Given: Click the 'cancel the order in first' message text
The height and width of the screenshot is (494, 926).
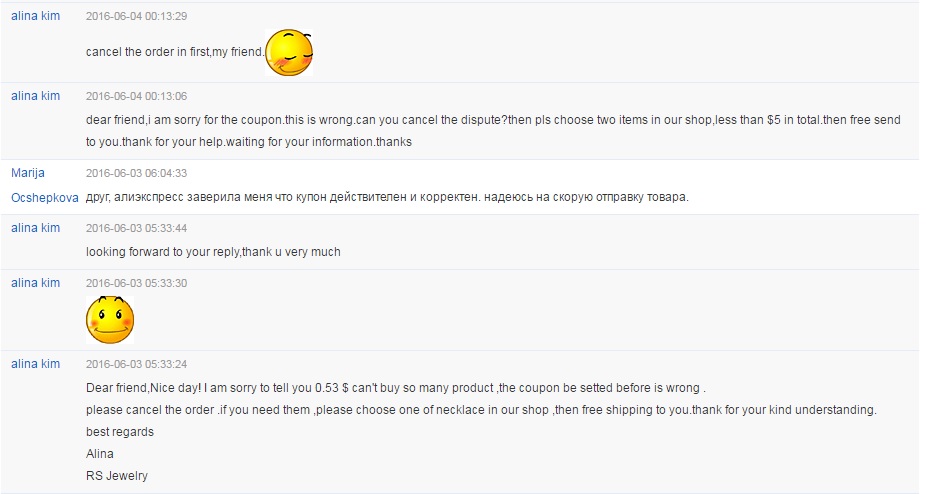Looking at the screenshot, I should click(175, 52).
